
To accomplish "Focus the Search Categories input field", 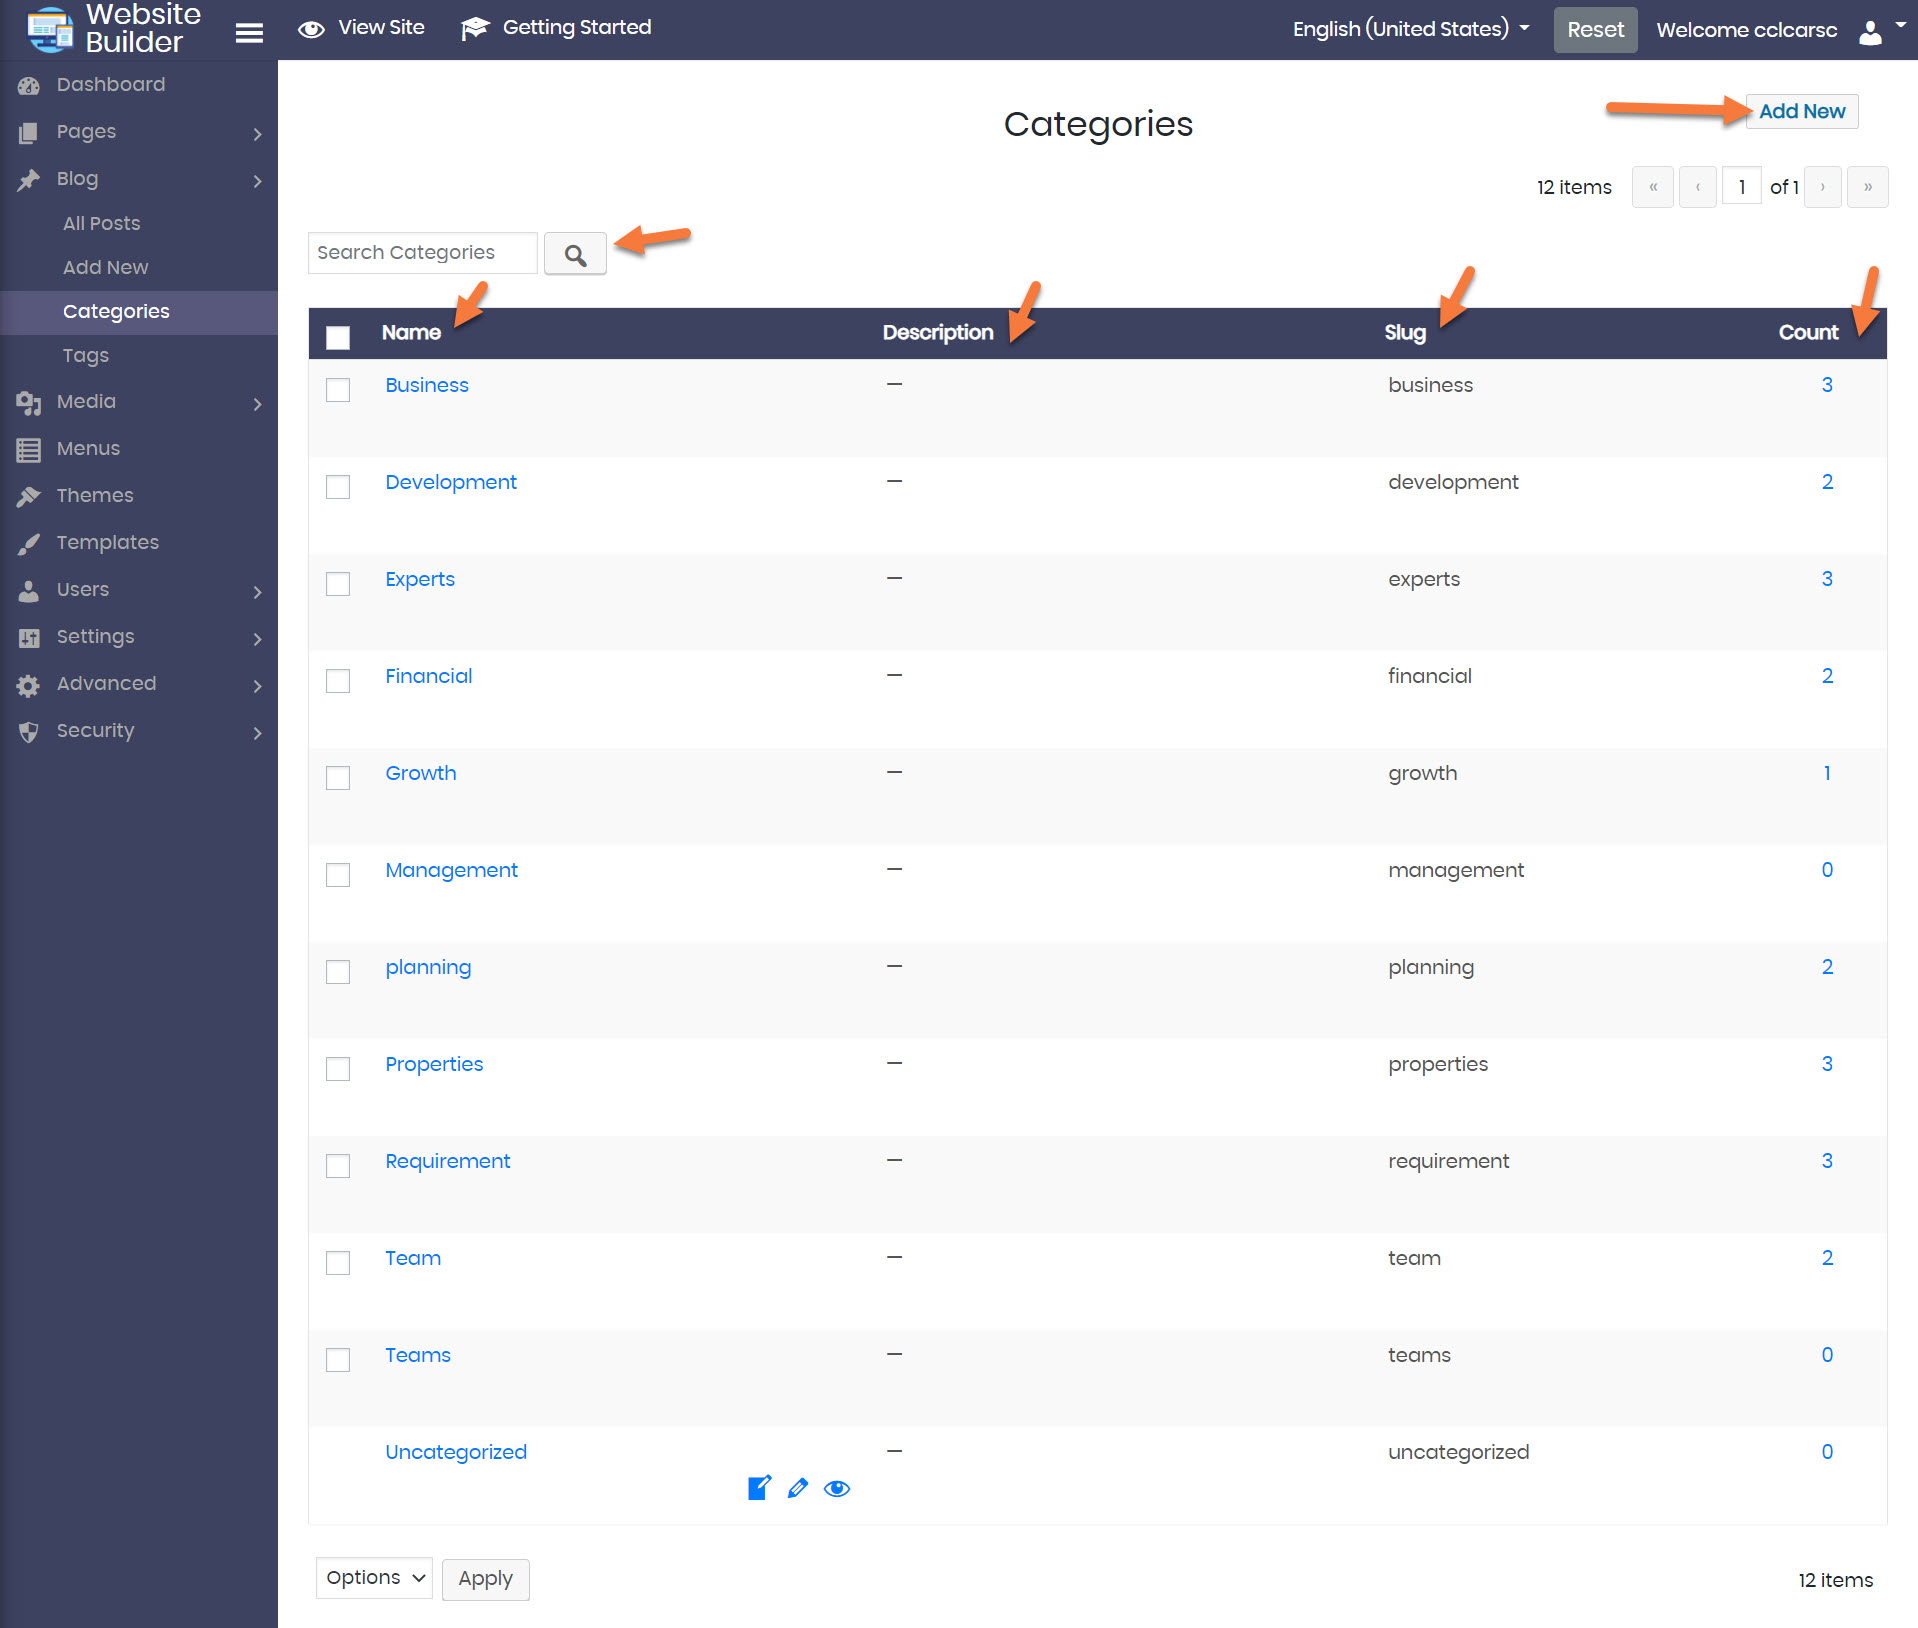I will point(422,252).
